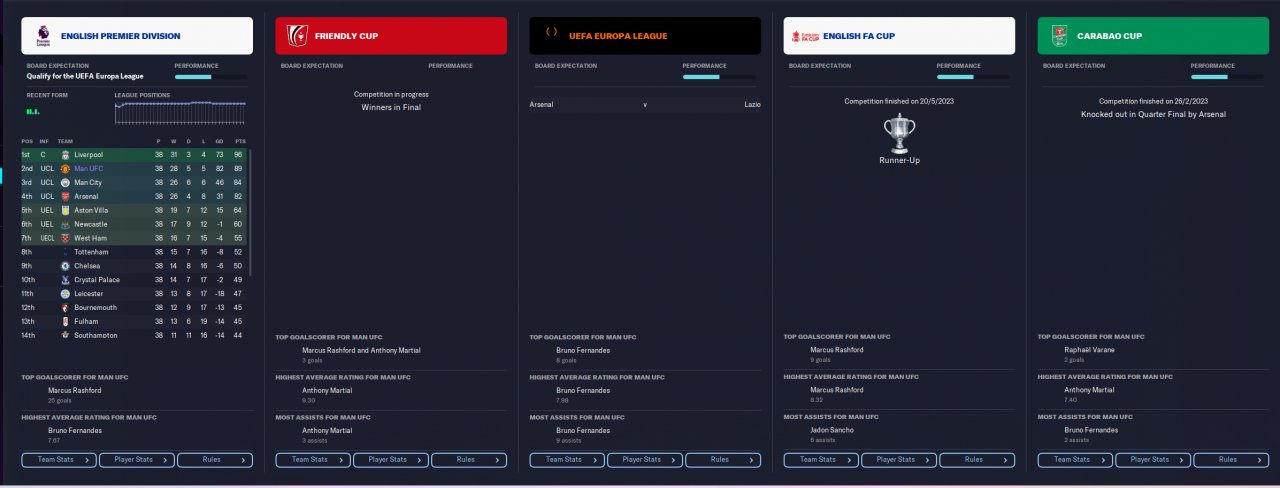The image size is (1280, 488).
Task: Open Team Stats for Premier Division
Action: pyautogui.click(x=59, y=460)
